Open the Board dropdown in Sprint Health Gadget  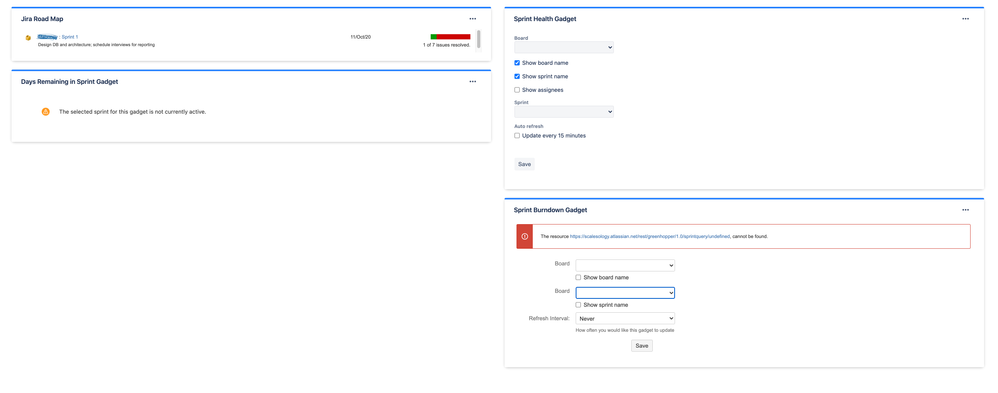[x=564, y=47]
